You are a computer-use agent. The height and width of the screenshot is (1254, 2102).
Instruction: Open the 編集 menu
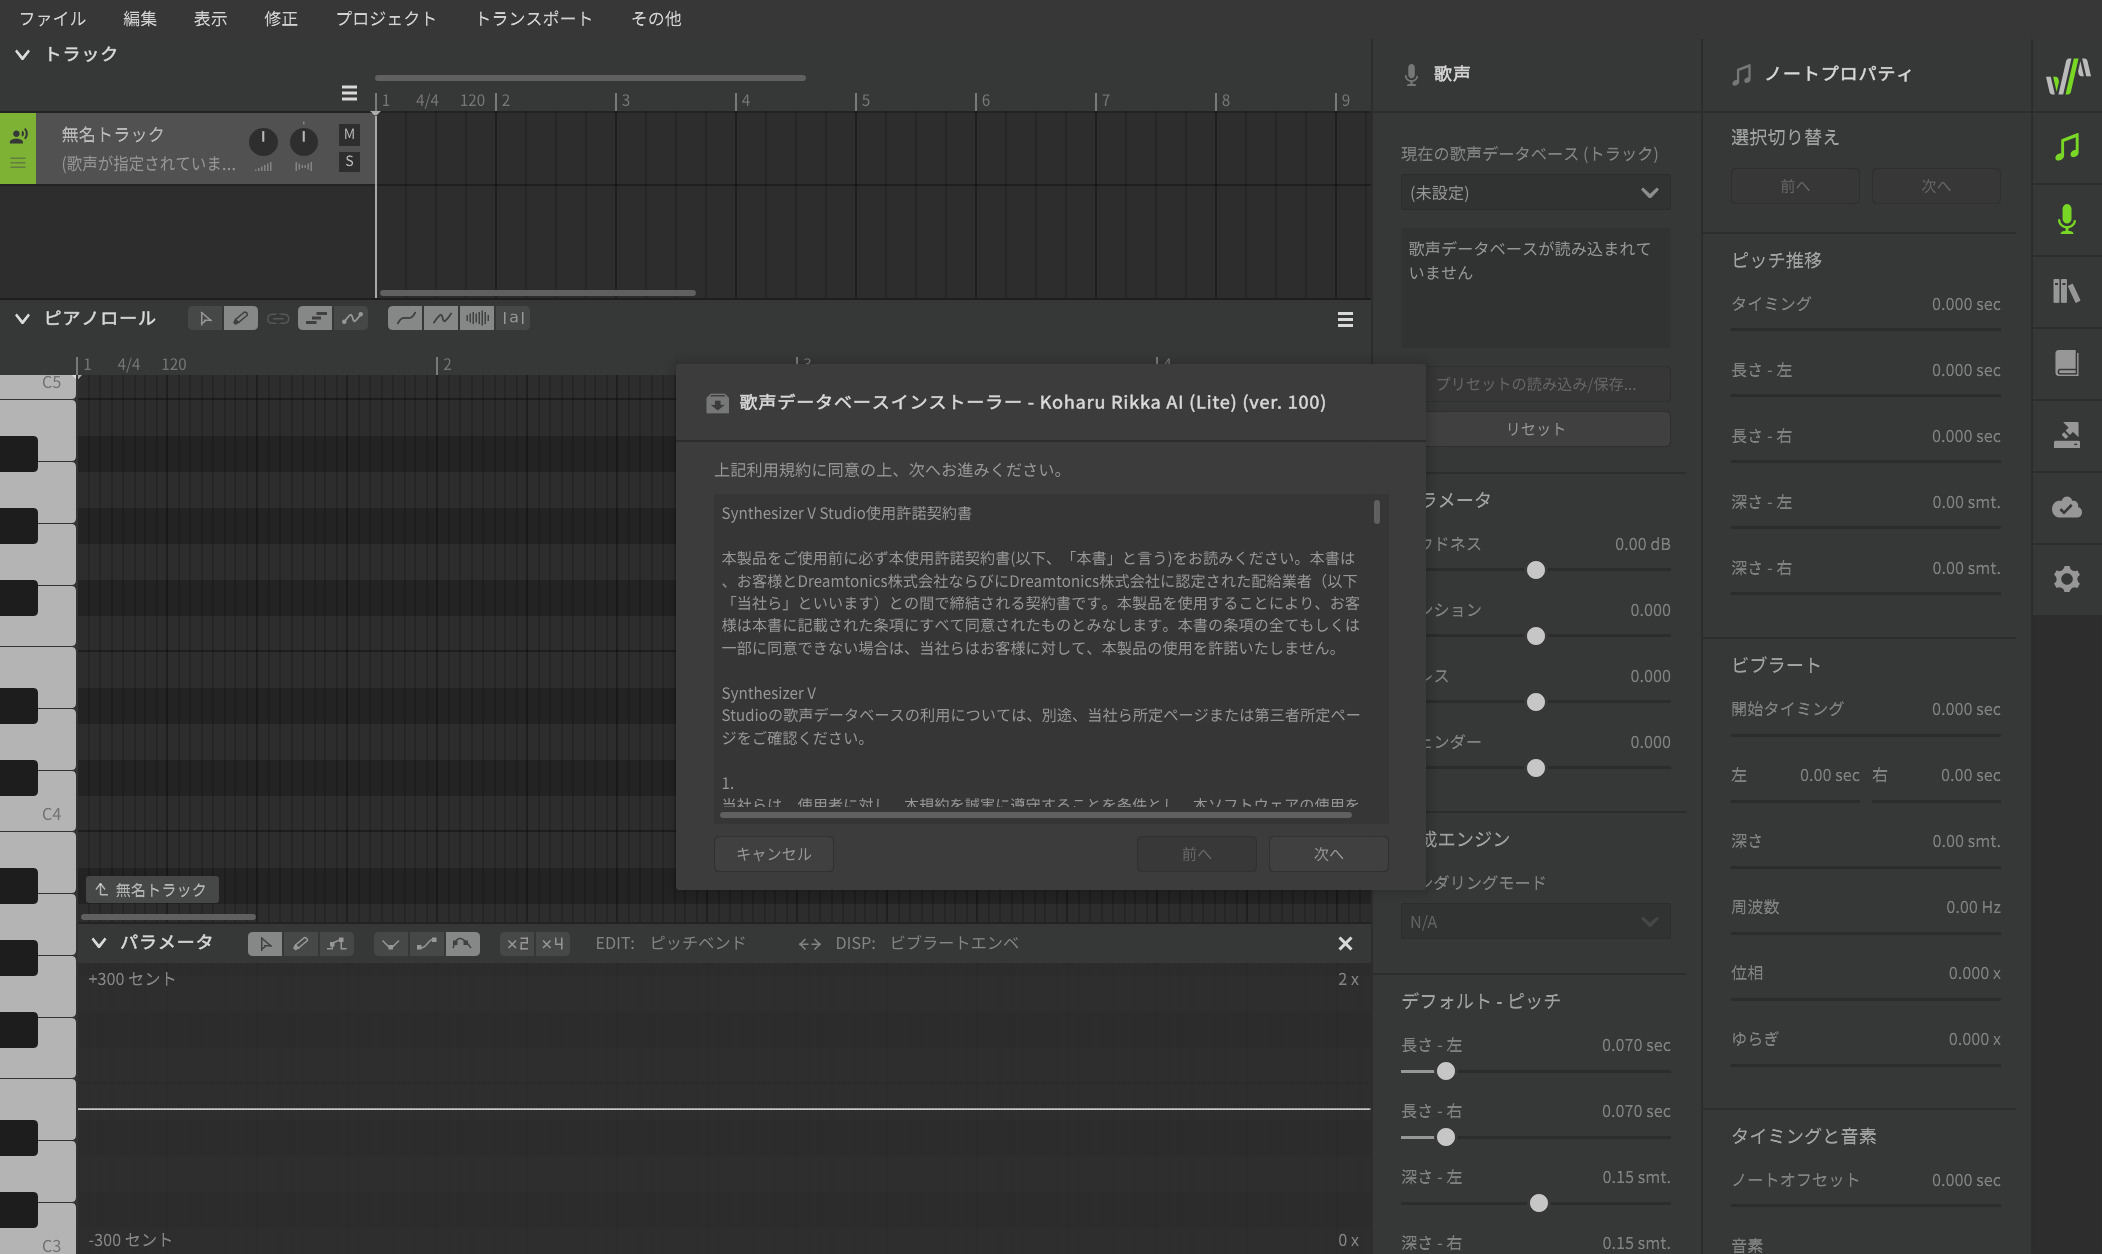[x=140, y=18]
